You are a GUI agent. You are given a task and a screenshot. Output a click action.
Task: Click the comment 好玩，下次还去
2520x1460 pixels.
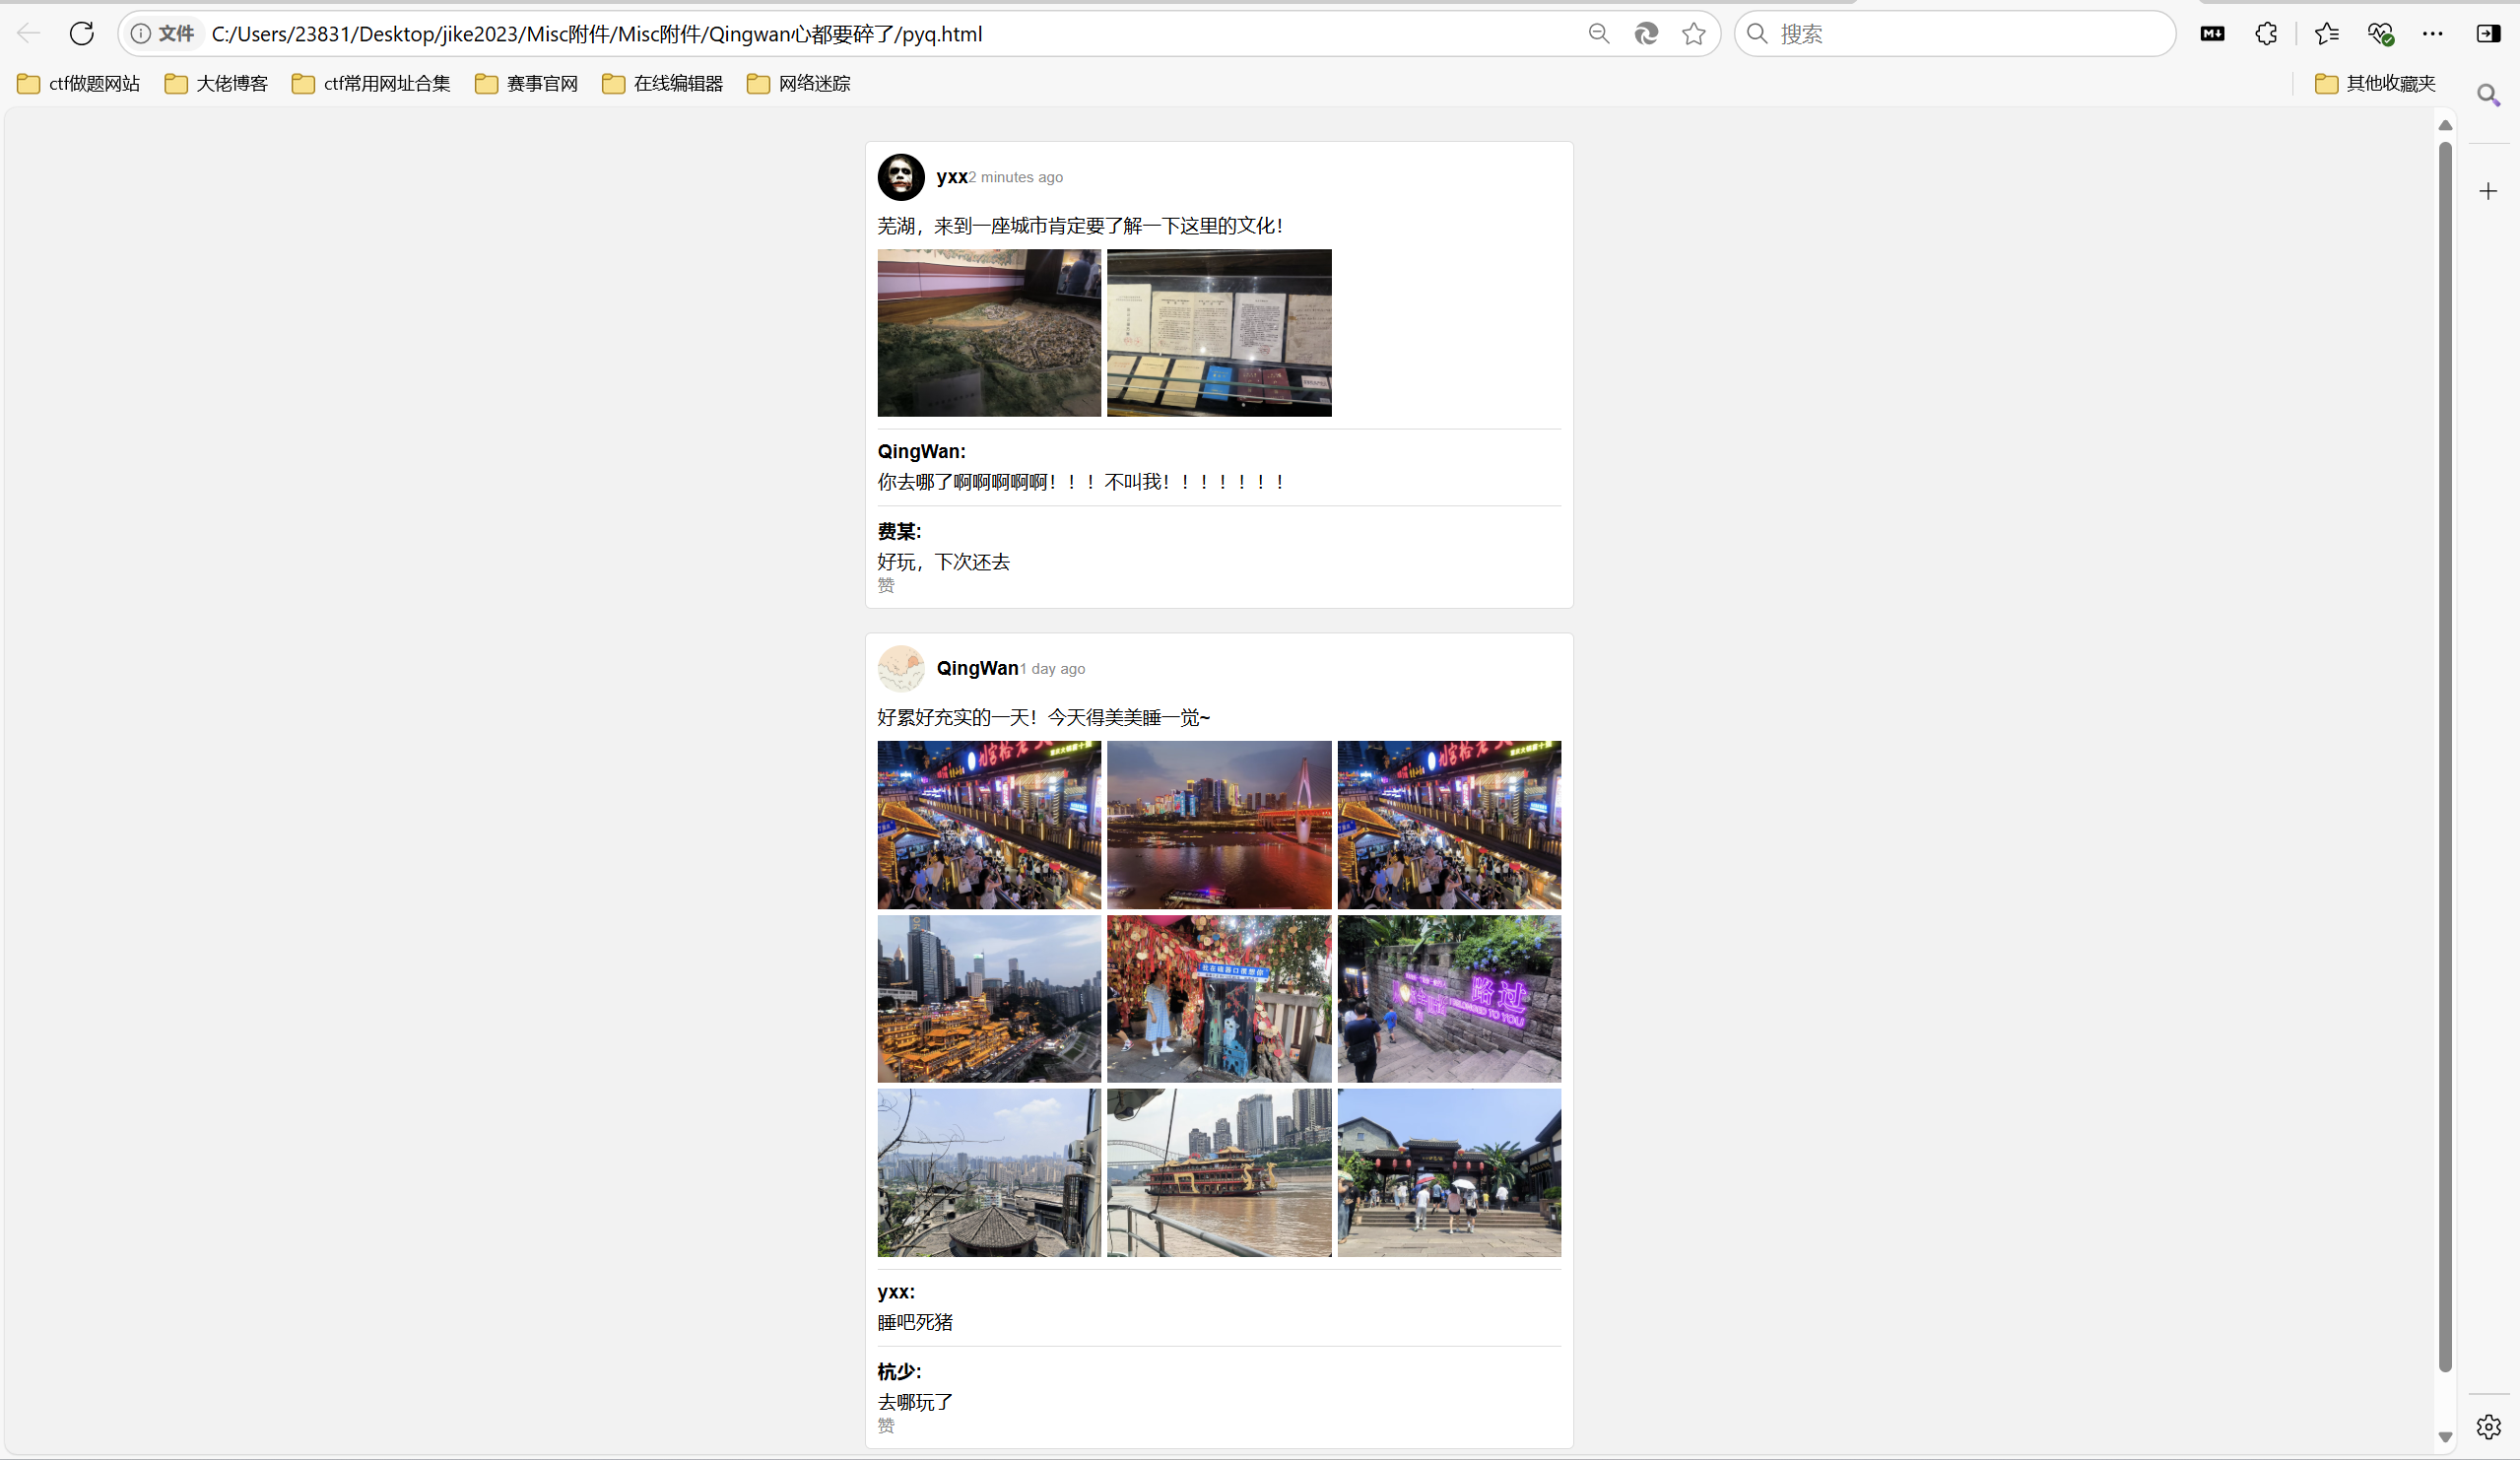[944, 562]
